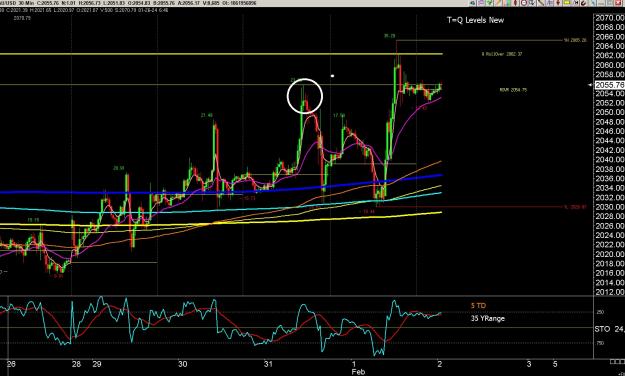Click the 2062.00 price scale label

610,56
